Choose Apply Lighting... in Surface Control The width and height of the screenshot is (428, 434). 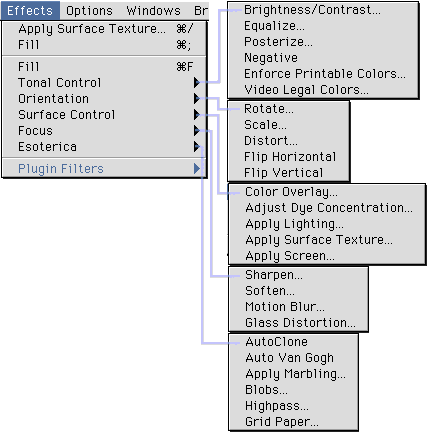294,224
